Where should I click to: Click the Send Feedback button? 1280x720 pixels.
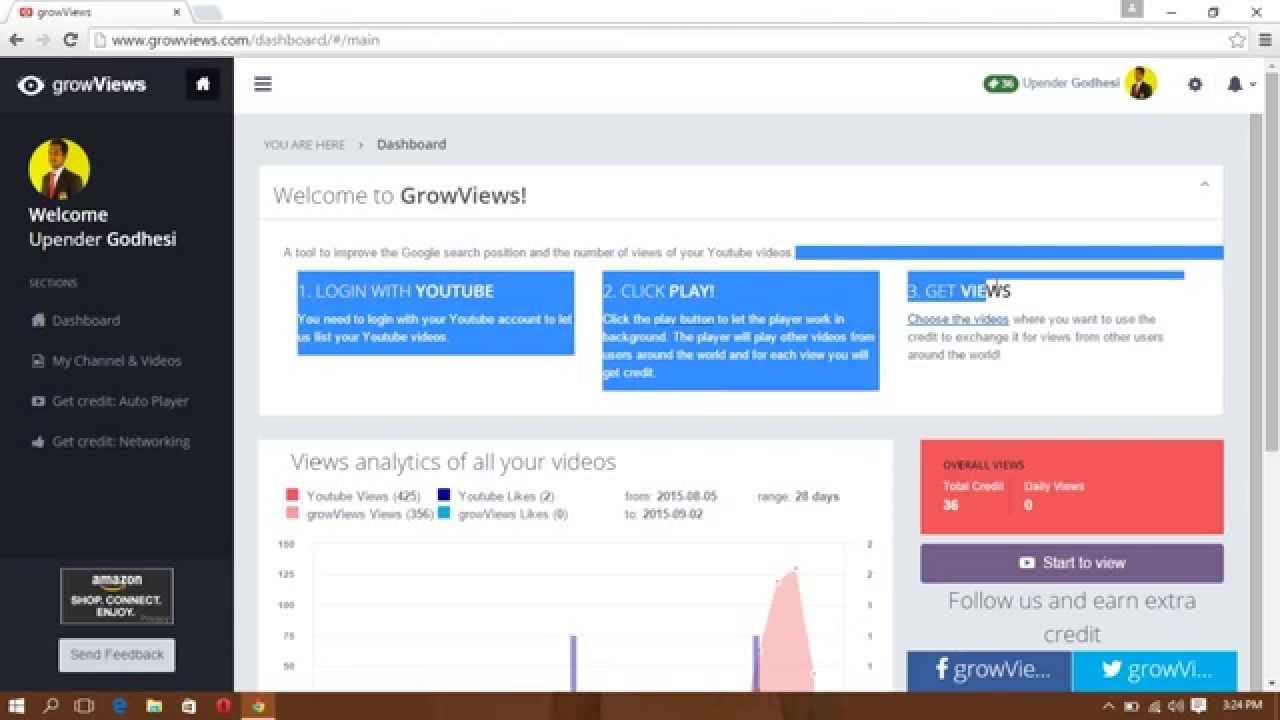coord(117,655)
